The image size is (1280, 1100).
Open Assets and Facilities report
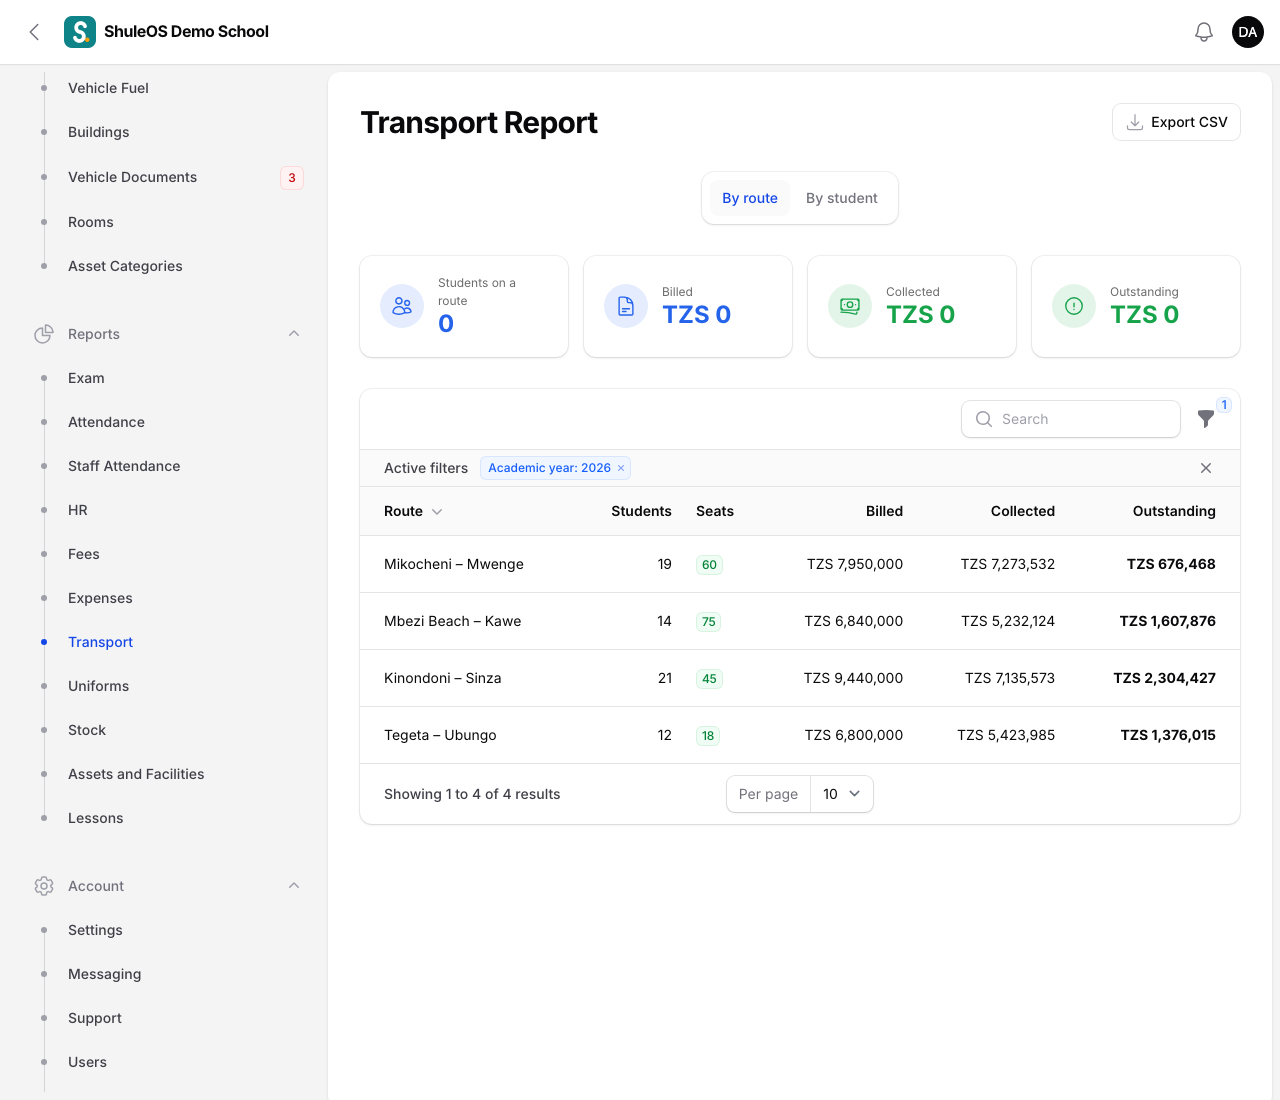coord(136,774)
